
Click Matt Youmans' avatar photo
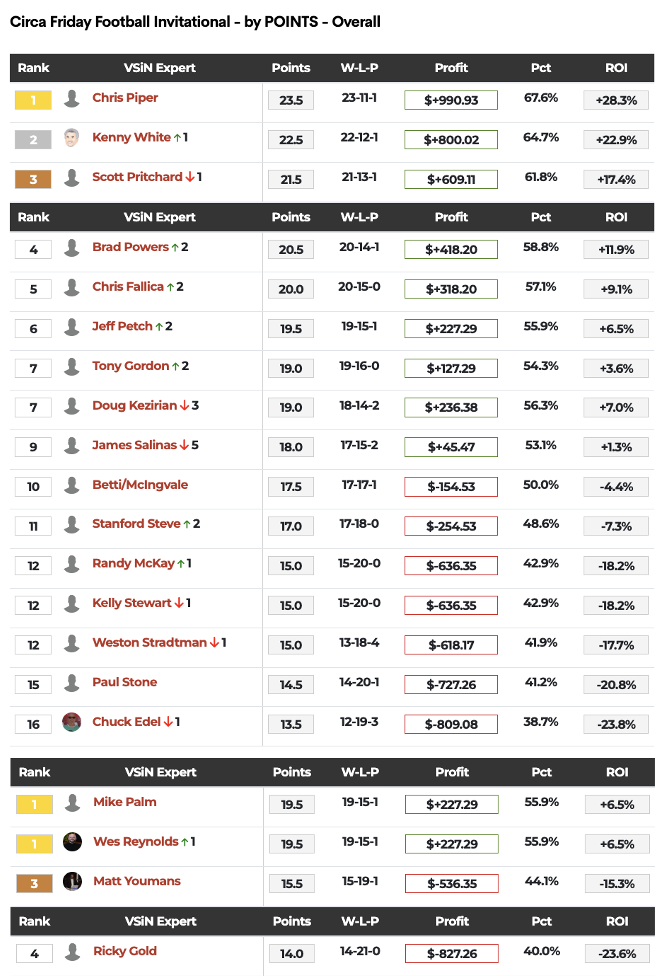pyautogui.click(x=71, y=881)
